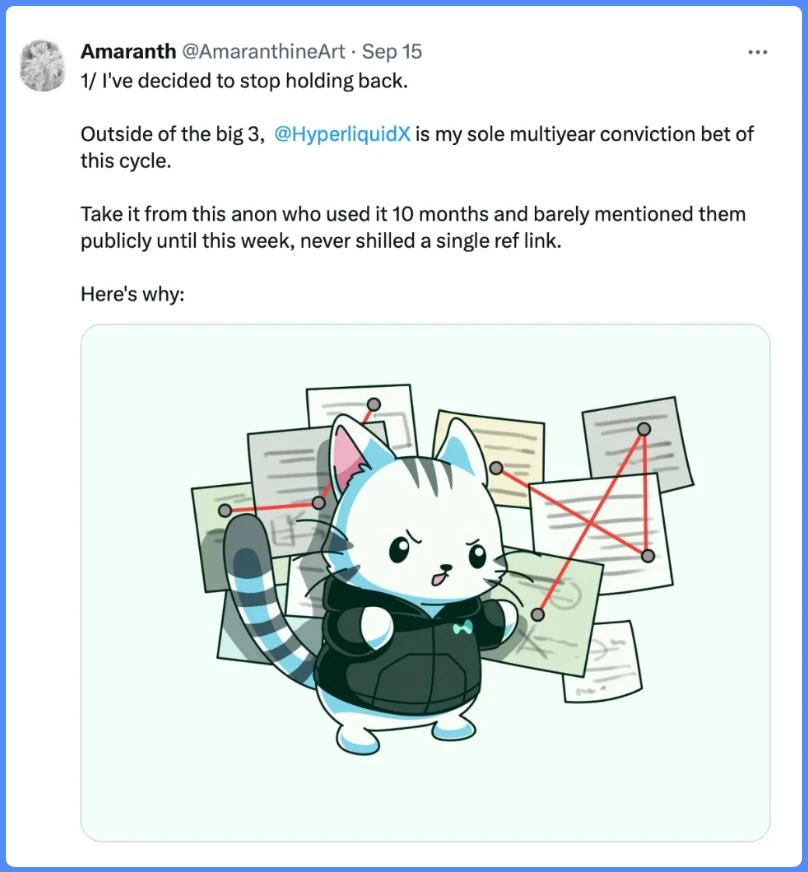Open the @HyperliquidX mention
Image resolution: width=808 pixels, height=872 pixels.
[342, 134]
